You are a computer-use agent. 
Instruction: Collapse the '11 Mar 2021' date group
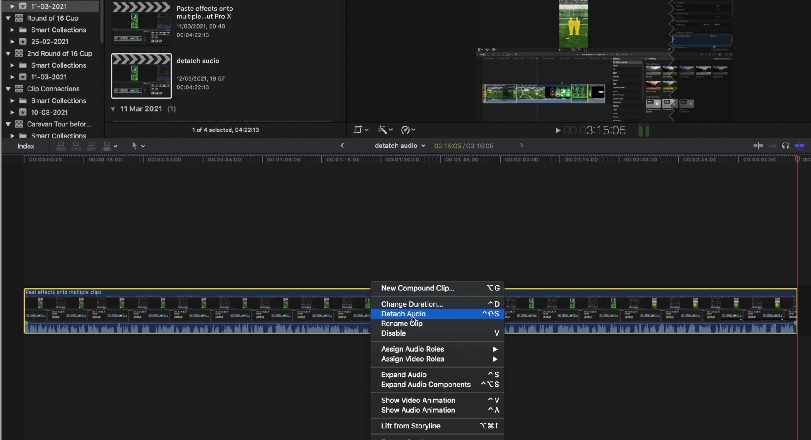(113, 109)
